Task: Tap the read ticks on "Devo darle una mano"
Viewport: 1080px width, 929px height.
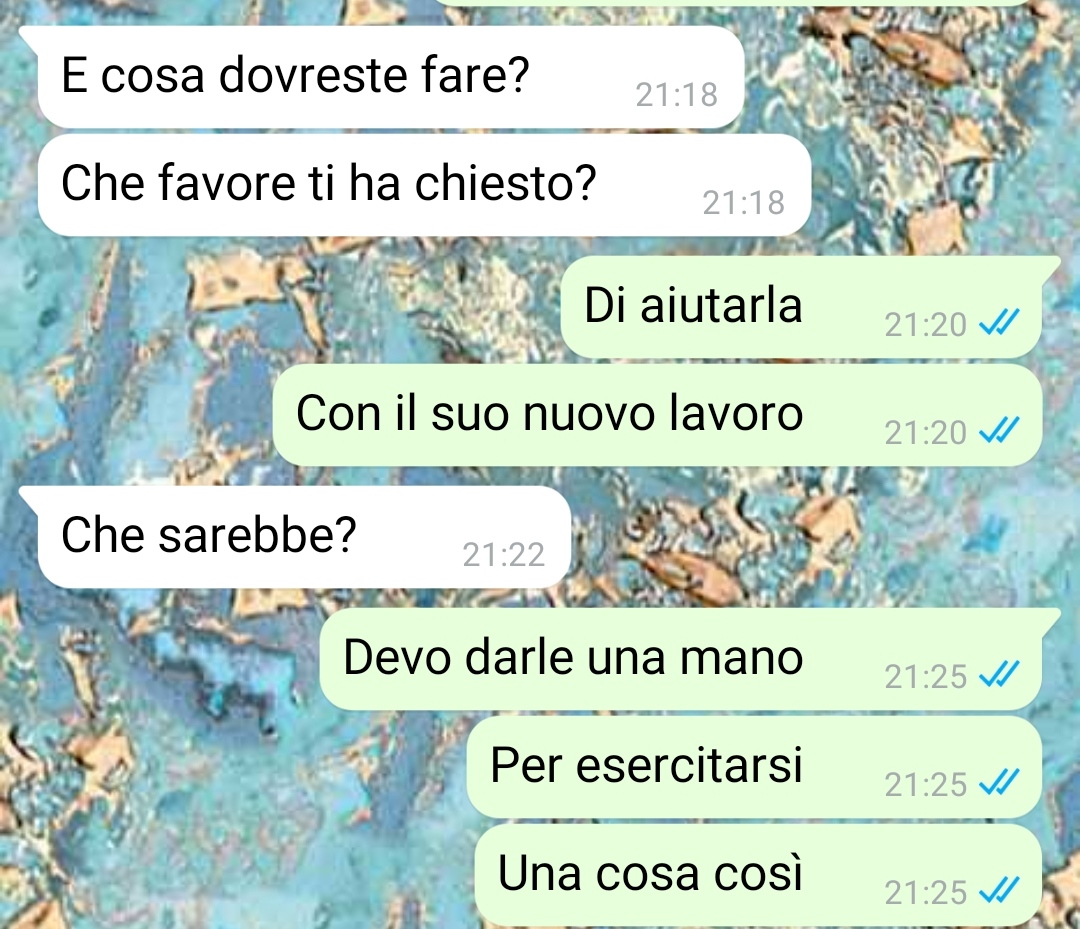Action: [999, 674]
